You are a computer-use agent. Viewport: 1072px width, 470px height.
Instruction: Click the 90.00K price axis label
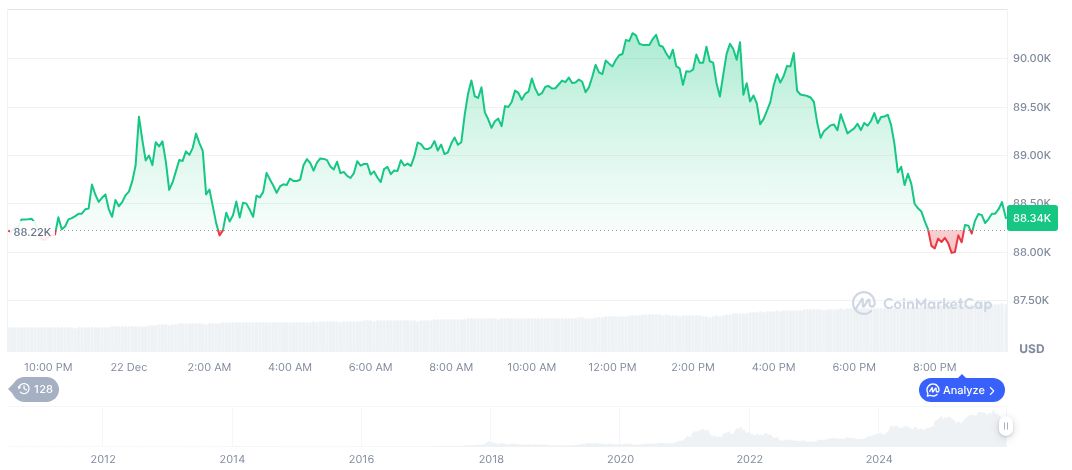click(1032, 59)
